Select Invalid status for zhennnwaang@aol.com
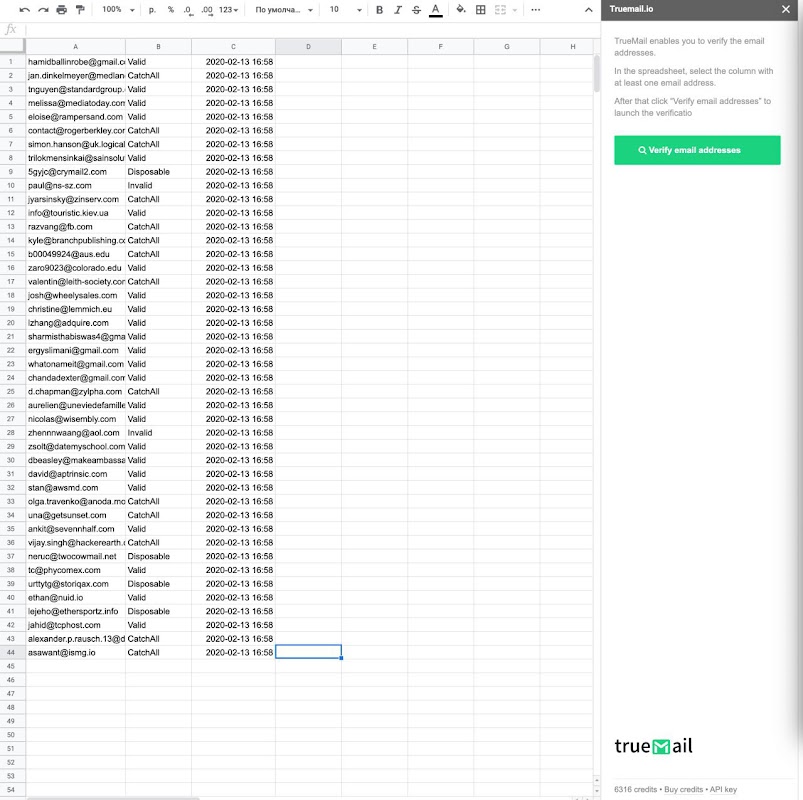The width and height of the screenshot is (803, 800). pos(158,433)
